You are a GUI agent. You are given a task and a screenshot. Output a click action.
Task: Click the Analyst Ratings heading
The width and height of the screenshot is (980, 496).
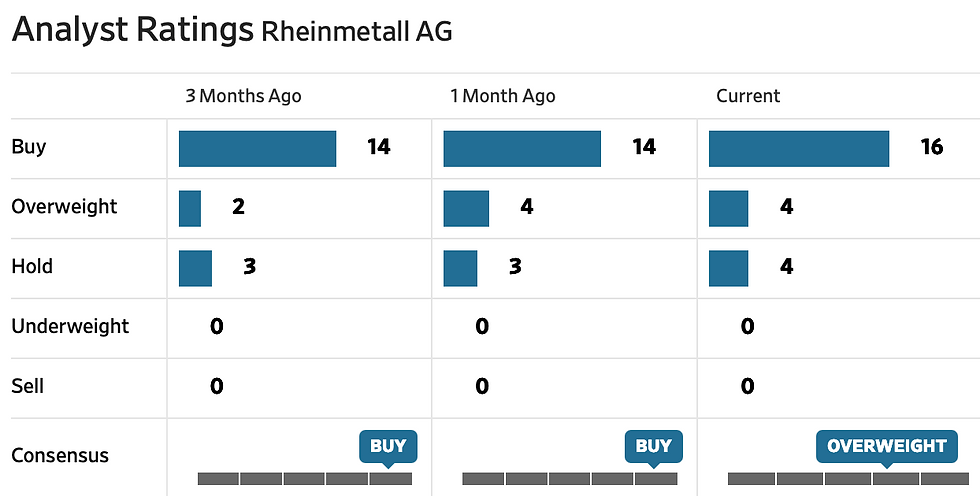tap(132, 30)
